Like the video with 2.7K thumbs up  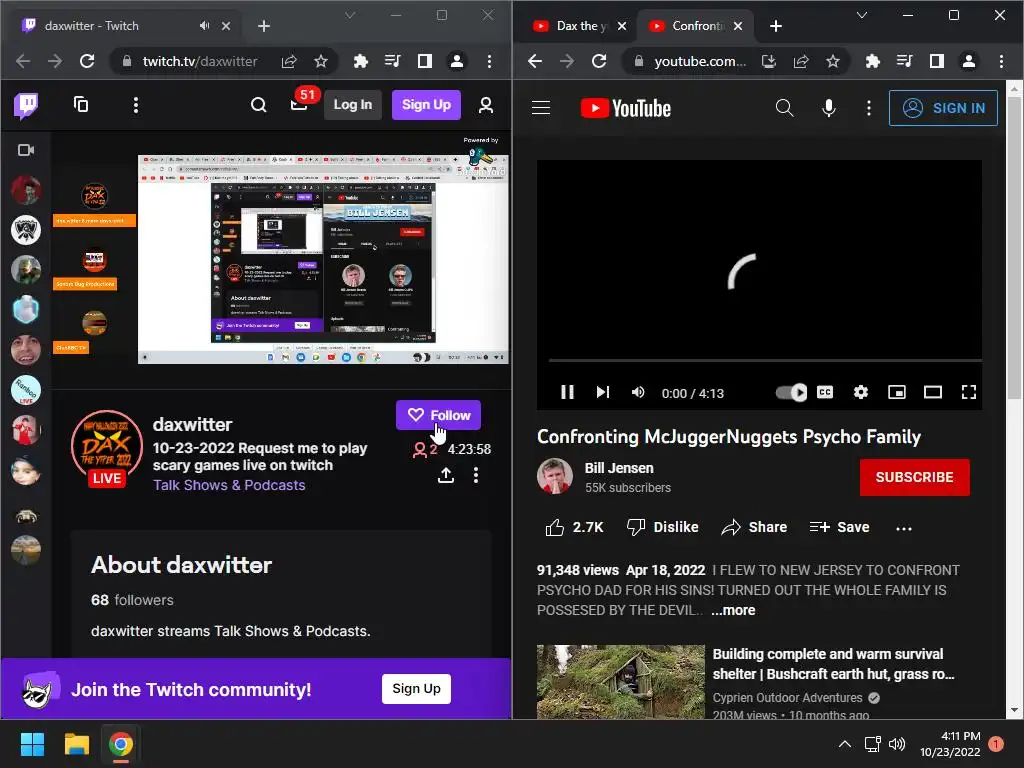pos(574,527)
